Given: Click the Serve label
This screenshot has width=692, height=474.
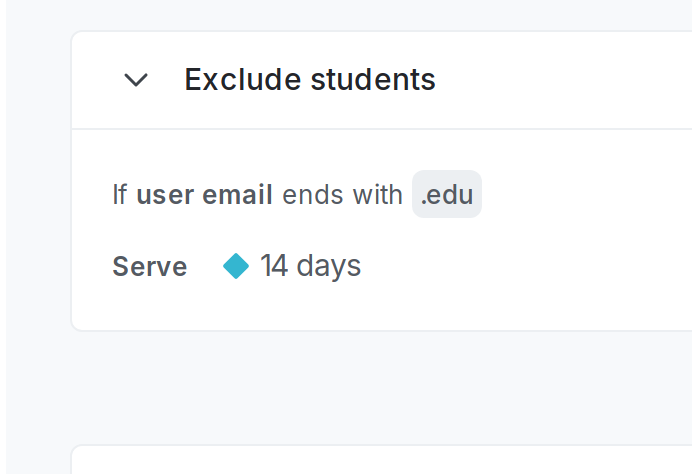Looking at the screenshot, I should (x=149, y=267).
